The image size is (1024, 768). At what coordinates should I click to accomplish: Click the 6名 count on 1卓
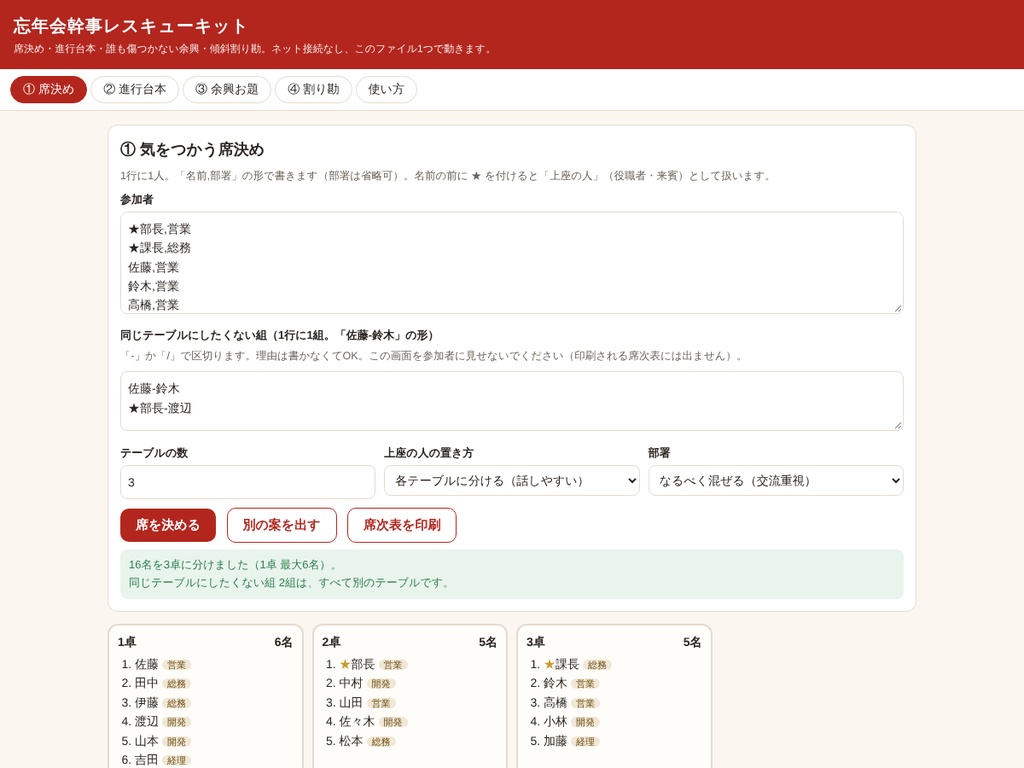pyautogui.click(x=283, y=642)
